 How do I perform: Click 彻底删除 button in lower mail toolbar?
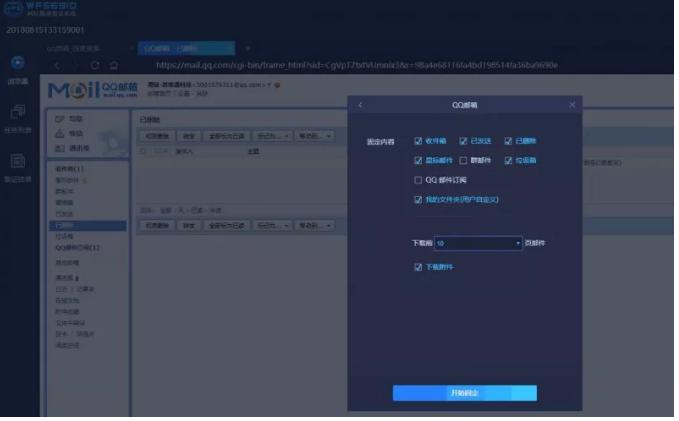click(x=157, y=226)
